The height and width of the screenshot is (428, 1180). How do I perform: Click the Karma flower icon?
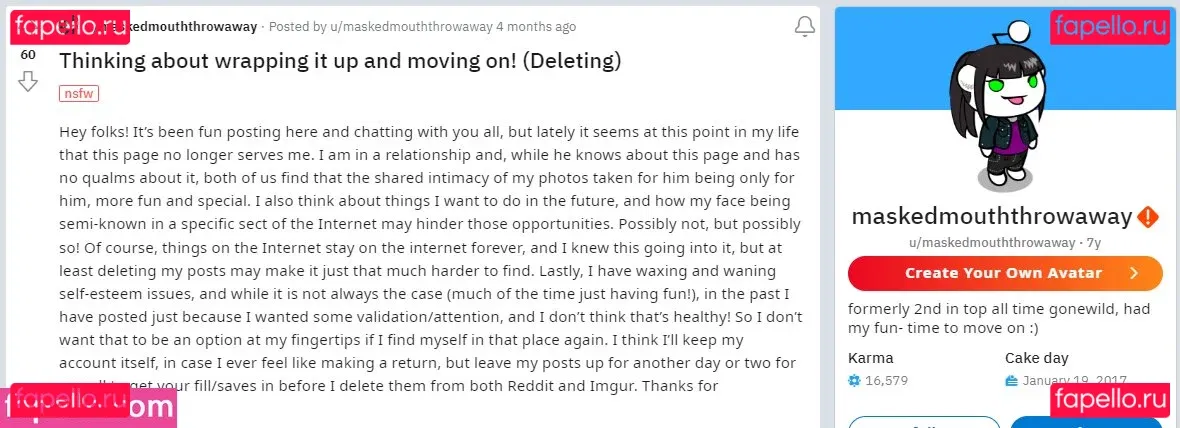point(854,380)
